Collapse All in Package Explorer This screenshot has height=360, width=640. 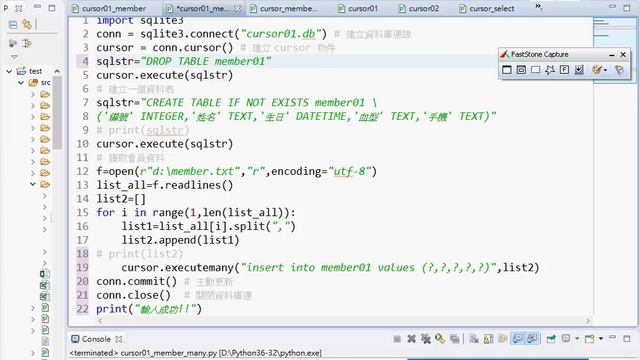(x=13, y=25)
